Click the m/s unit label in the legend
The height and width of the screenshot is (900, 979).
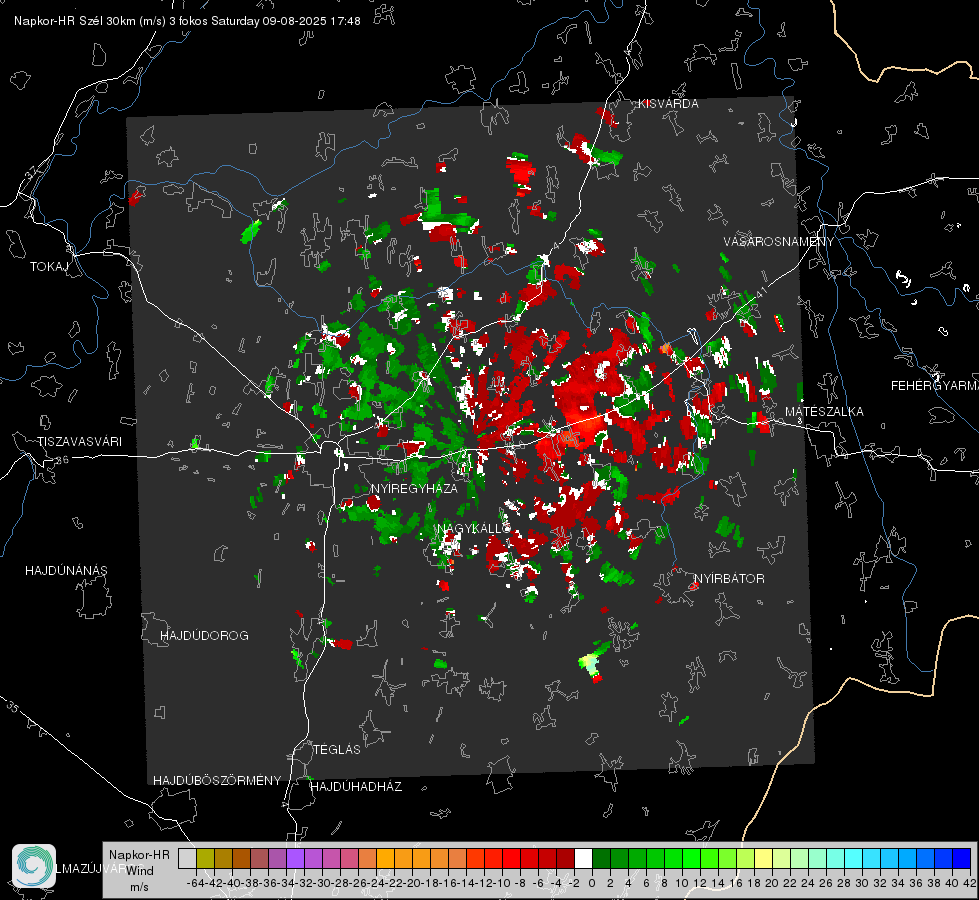pyautogui.click(x=139, y=887)
